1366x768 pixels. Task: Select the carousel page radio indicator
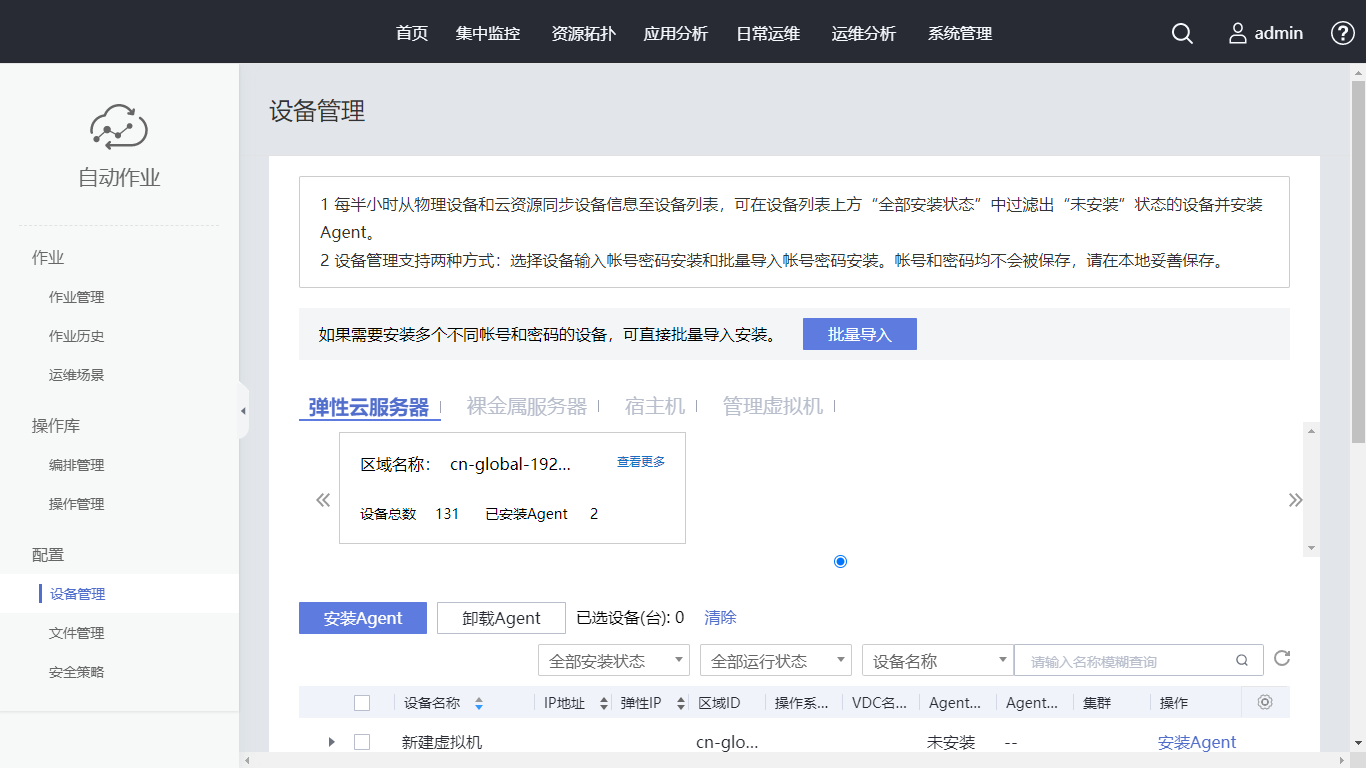840,561
